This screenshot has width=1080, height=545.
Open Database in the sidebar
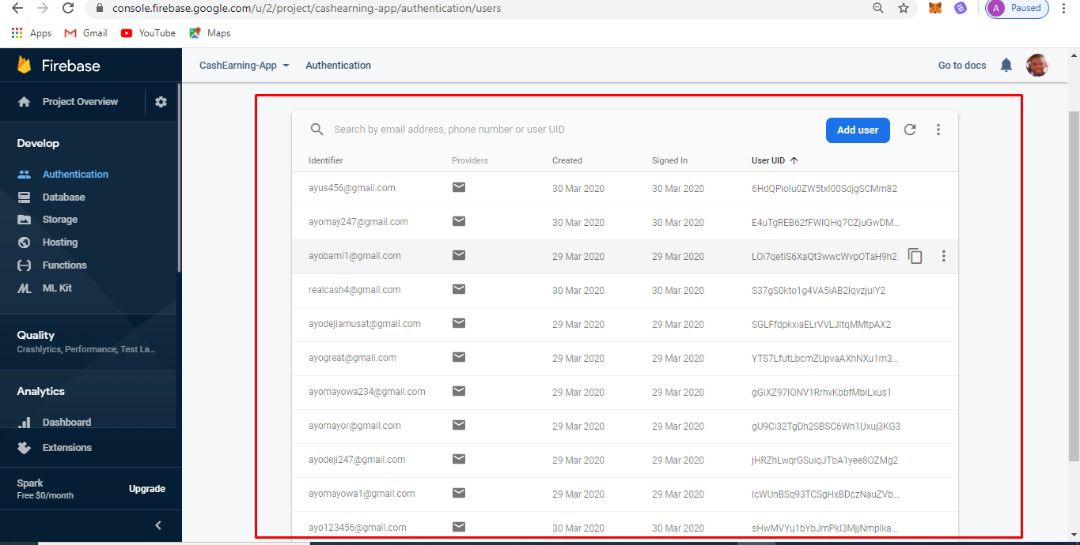63,197
